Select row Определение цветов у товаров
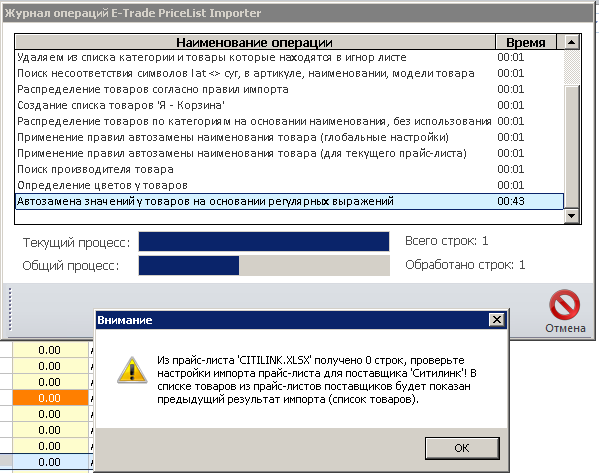 289,185
